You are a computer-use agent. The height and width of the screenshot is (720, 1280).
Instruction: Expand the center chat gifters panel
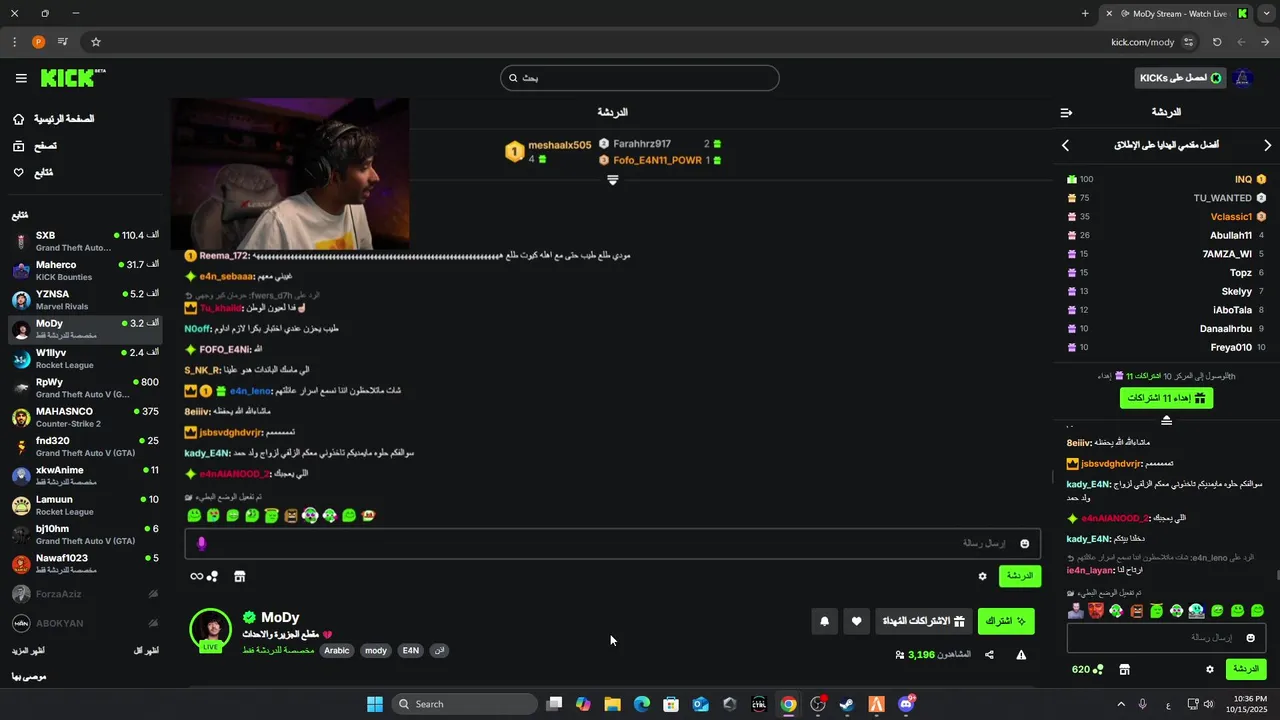(x=613, y=180)
